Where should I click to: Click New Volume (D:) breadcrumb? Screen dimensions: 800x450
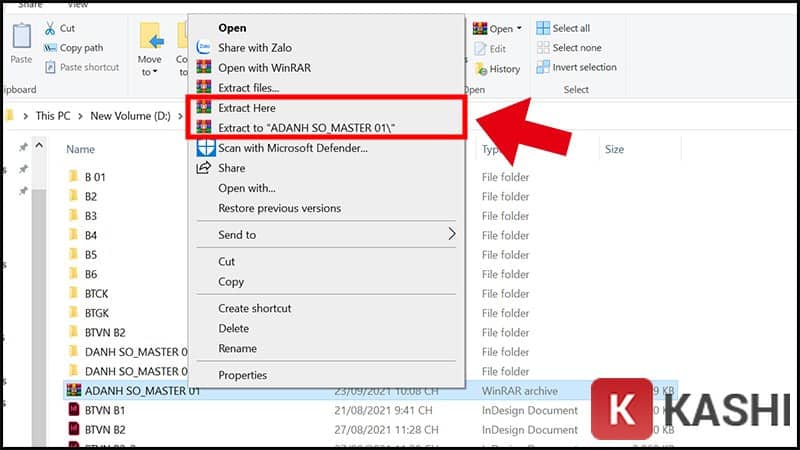click(131, 116)
